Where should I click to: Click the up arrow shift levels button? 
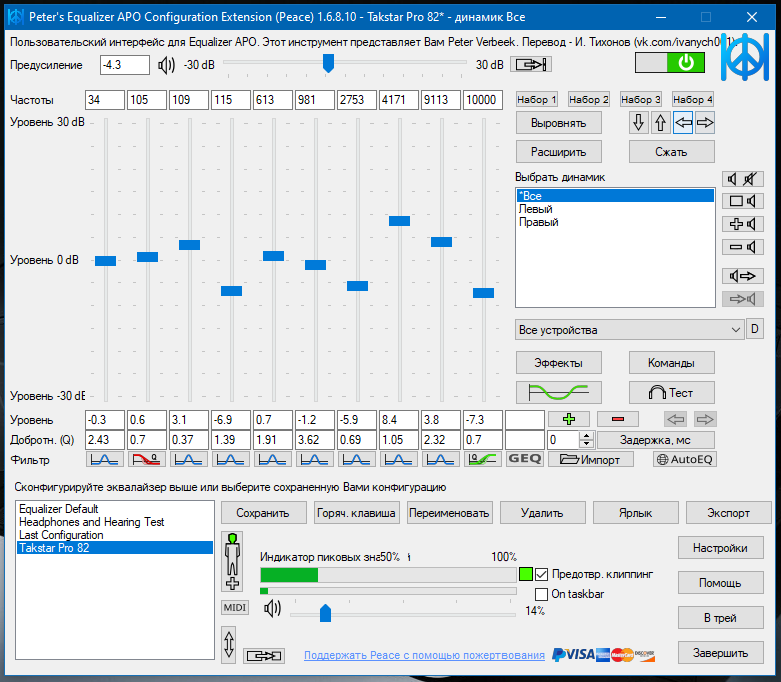[660, 123]
